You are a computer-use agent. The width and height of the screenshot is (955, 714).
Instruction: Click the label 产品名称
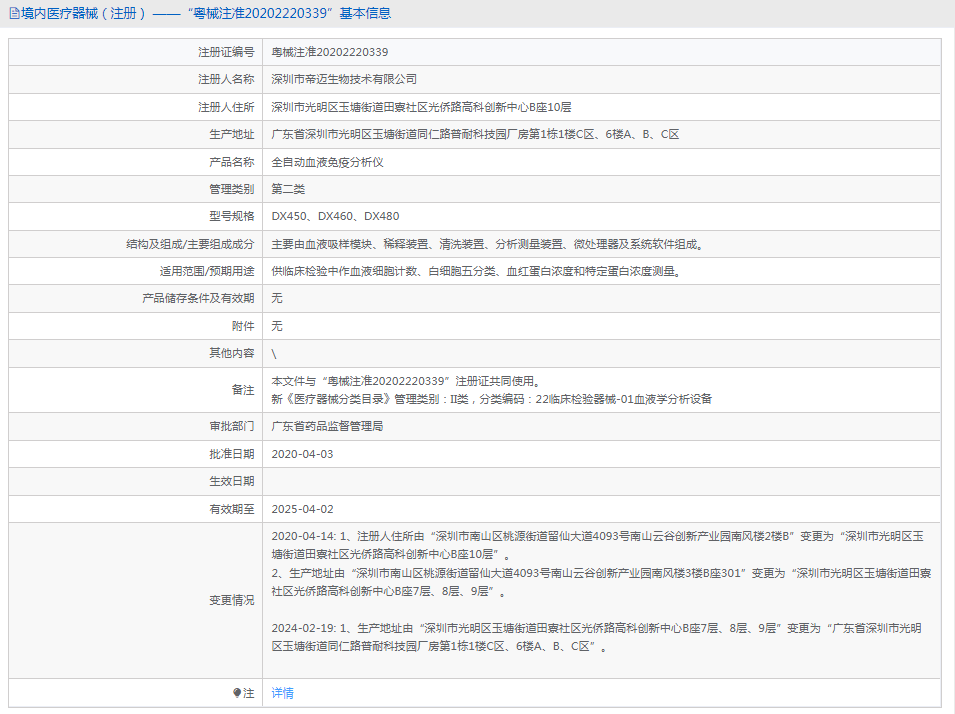pos(231,162)
